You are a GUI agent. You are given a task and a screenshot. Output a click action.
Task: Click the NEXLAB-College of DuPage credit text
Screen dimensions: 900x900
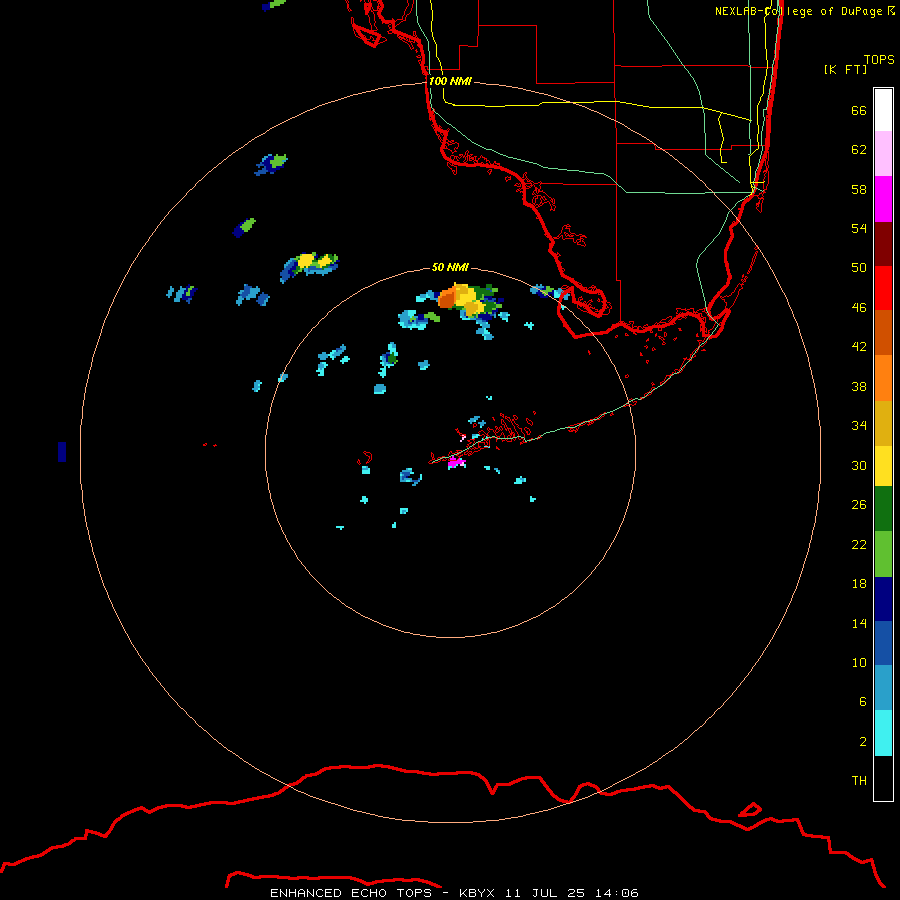pyautogui.click(x=805, y=11)
